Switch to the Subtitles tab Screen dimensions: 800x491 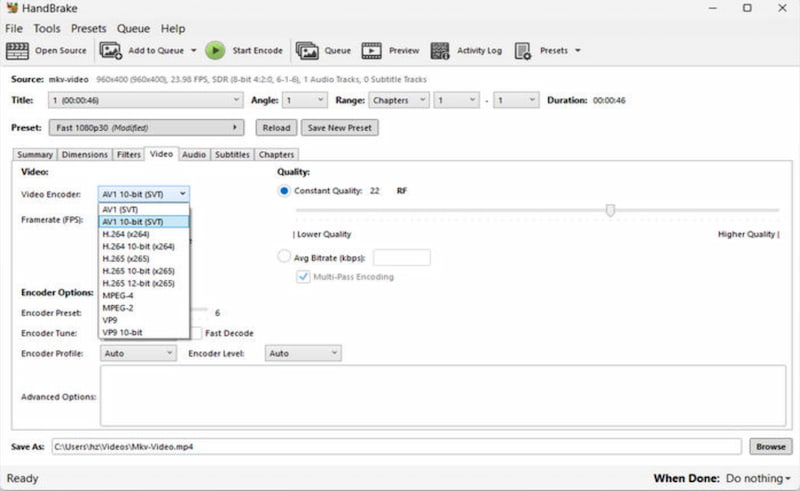point(232,155)
